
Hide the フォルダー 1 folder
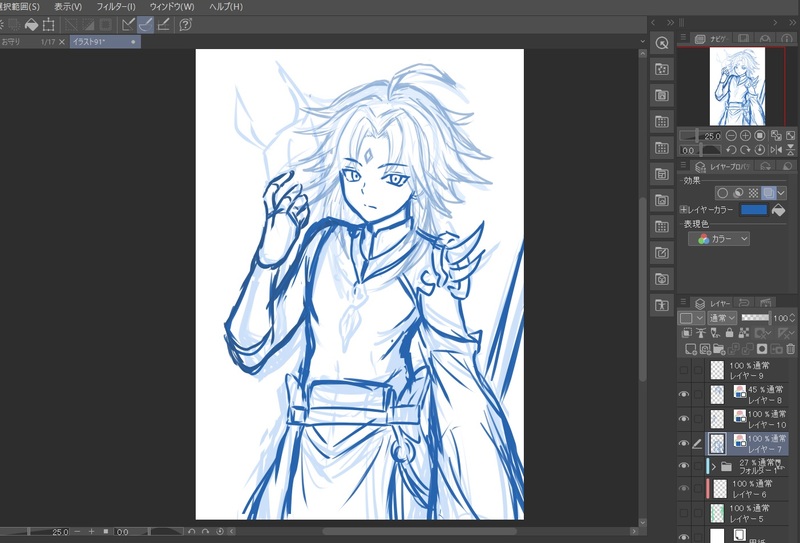point(684,466)
